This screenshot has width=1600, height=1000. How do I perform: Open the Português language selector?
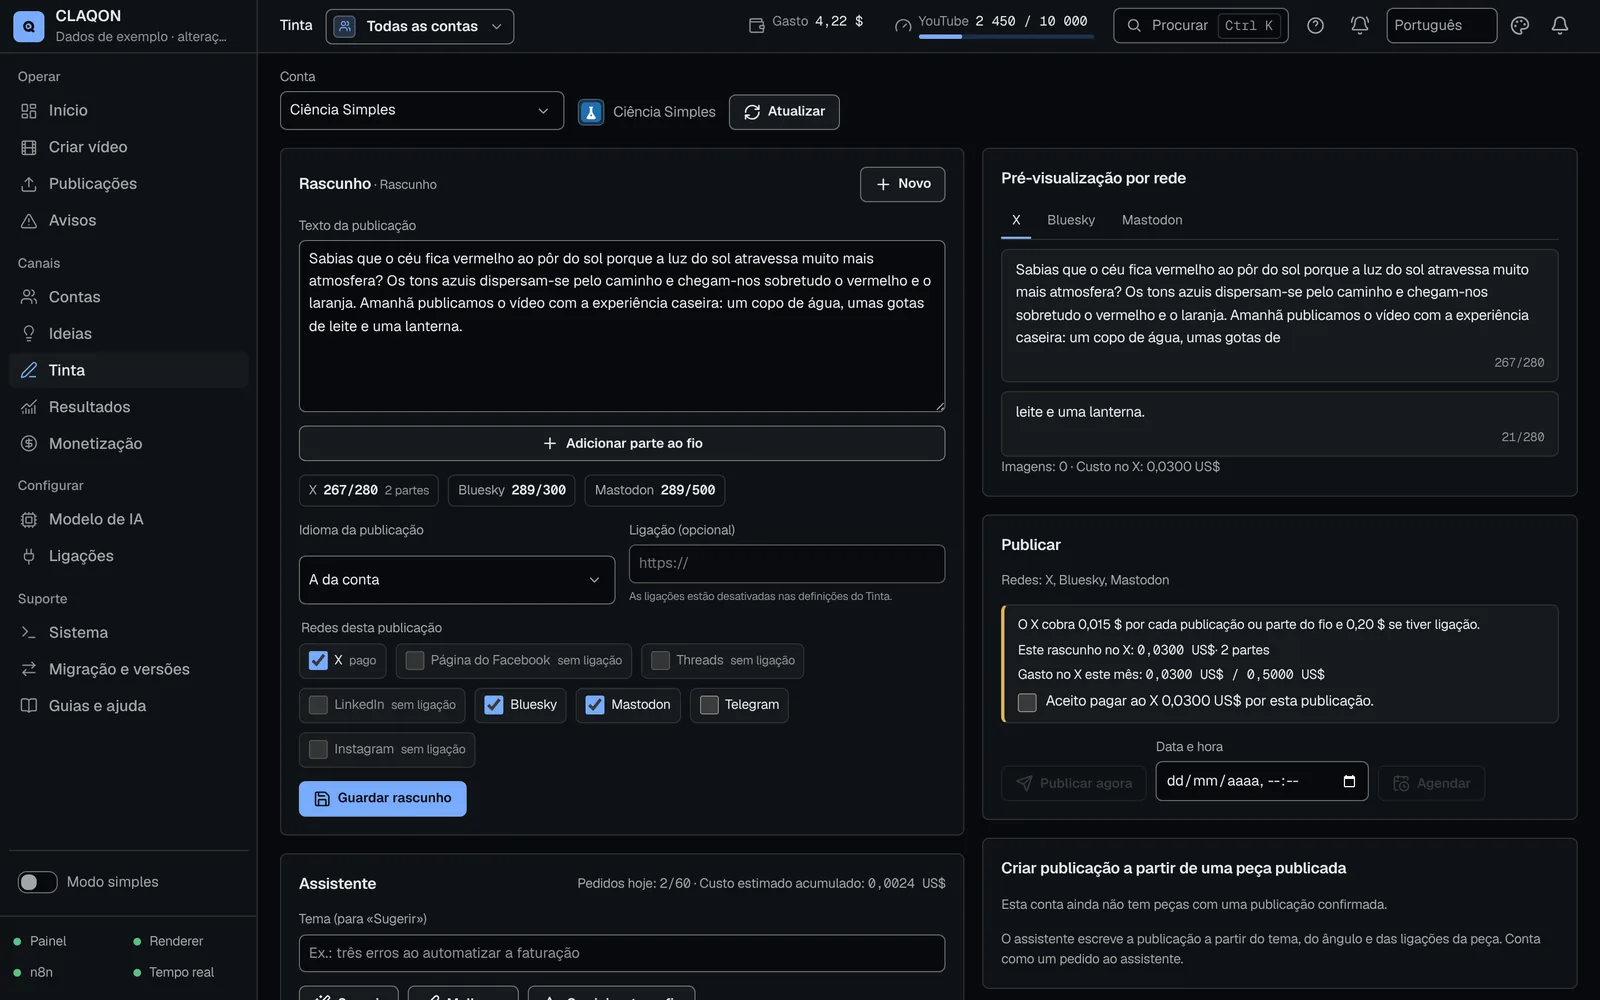(x=1441, y=26)
